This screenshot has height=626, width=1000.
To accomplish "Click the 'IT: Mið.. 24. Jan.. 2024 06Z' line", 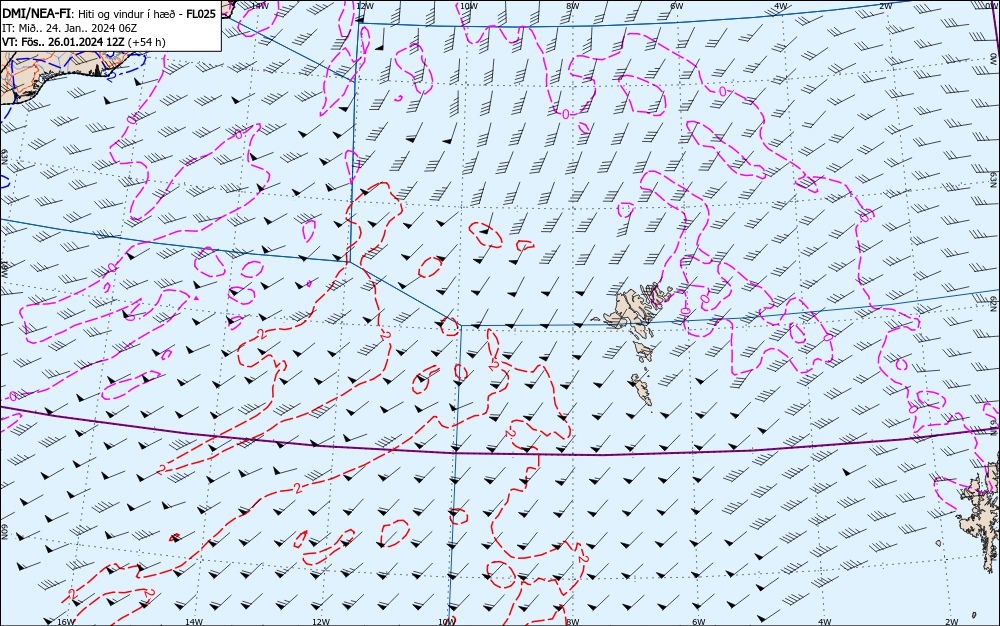I will click(x=70, y=28).
